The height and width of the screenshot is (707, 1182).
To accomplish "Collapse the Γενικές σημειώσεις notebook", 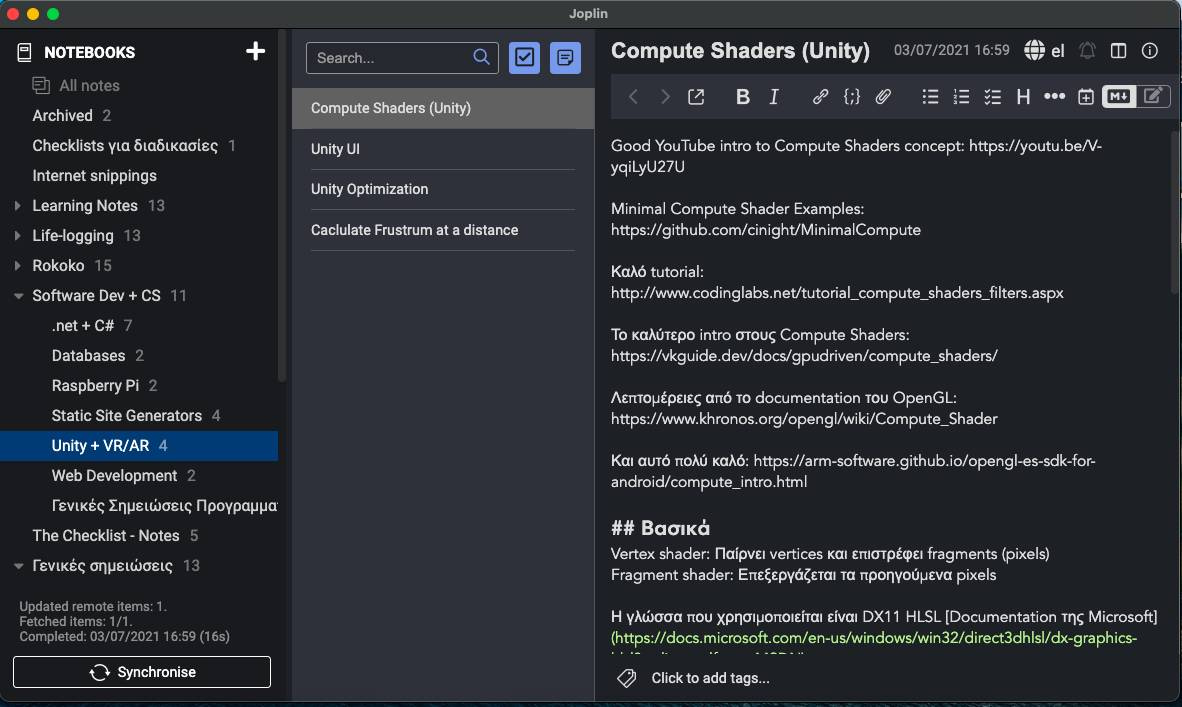I will tap(18, 565).
